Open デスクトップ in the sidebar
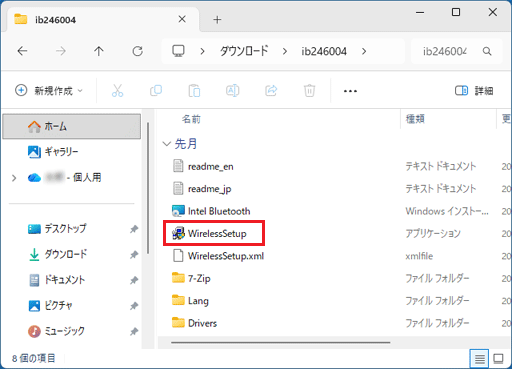The height and width of the screenshot is (369, 512). (x=57, y=229)
